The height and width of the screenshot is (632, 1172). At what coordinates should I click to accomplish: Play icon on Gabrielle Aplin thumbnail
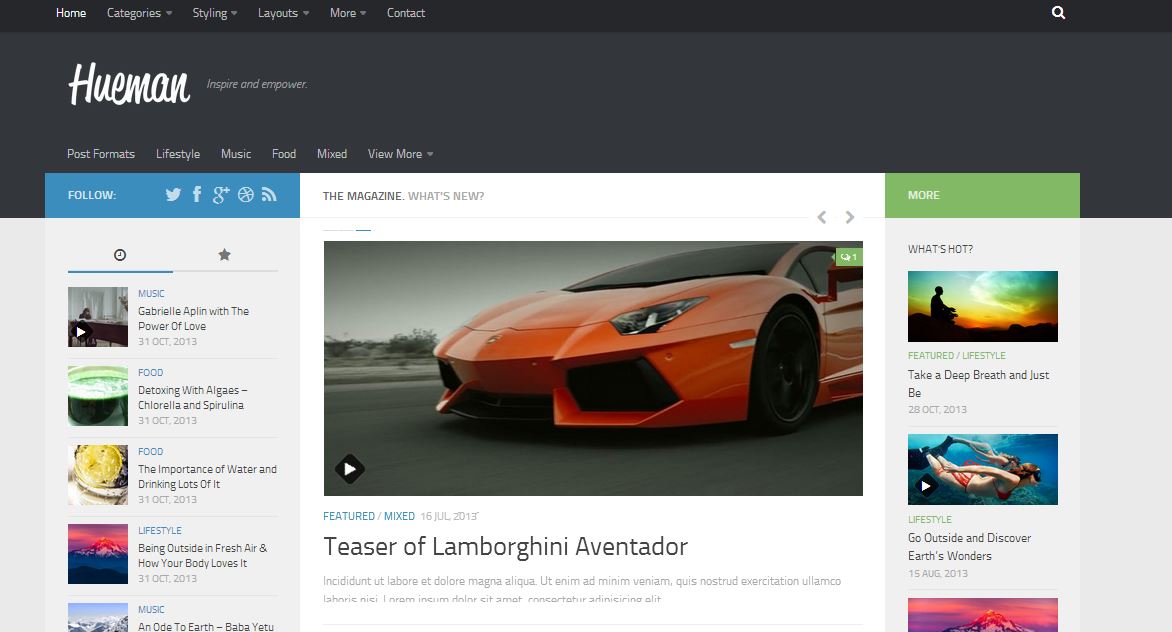(x=80, y=332)
